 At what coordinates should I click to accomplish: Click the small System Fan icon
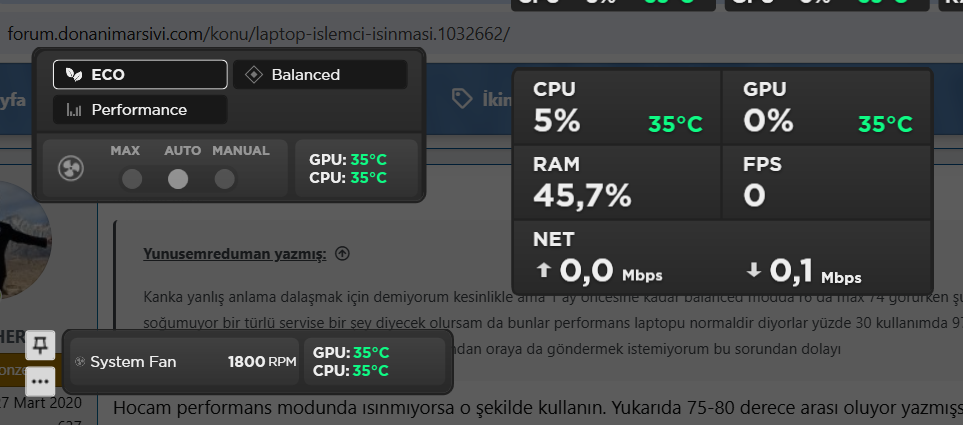pos(80,362)
